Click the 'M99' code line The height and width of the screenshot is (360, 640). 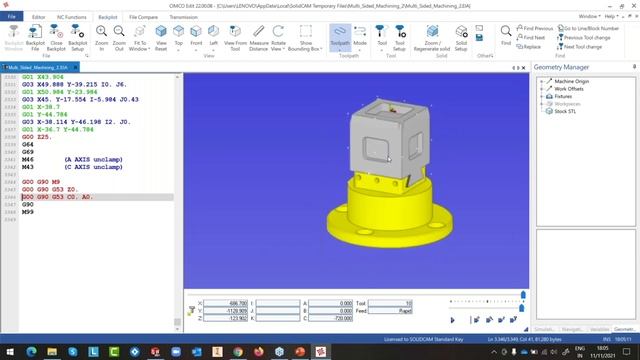pyautogui.click(x=28, y=212)
